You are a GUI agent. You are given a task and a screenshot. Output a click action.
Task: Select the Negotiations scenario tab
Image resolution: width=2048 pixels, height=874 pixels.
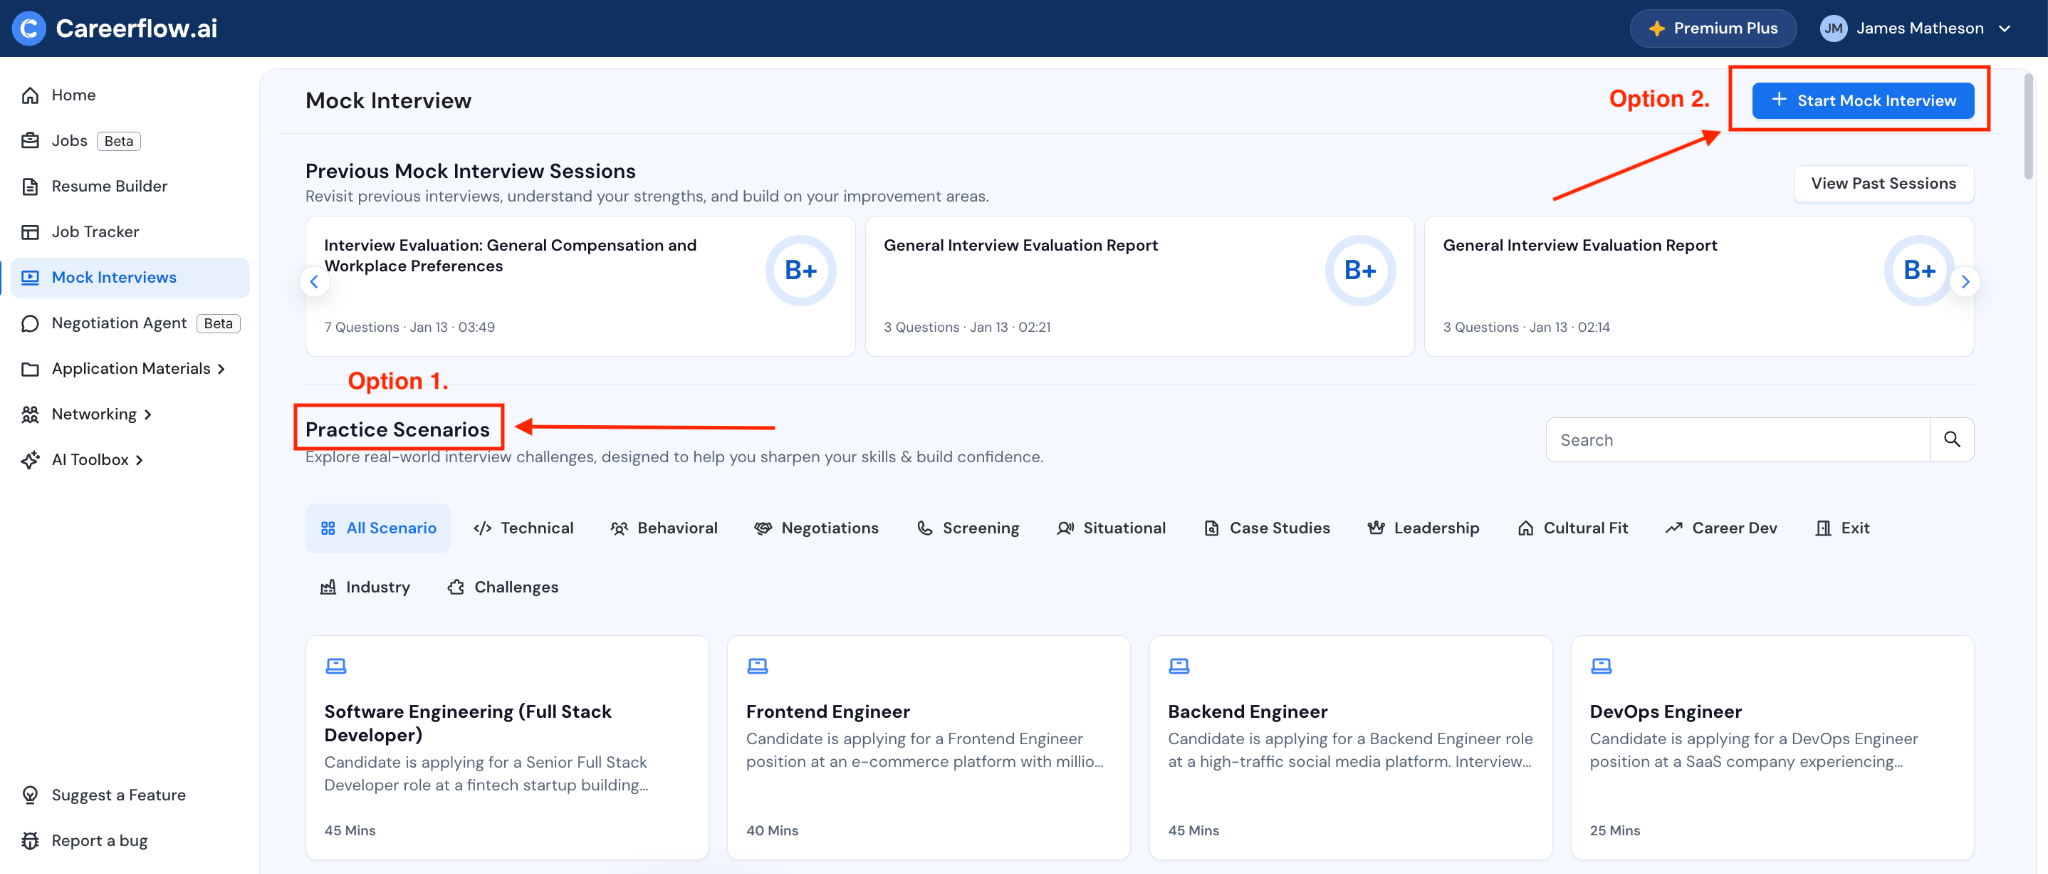tap(817, 528)
